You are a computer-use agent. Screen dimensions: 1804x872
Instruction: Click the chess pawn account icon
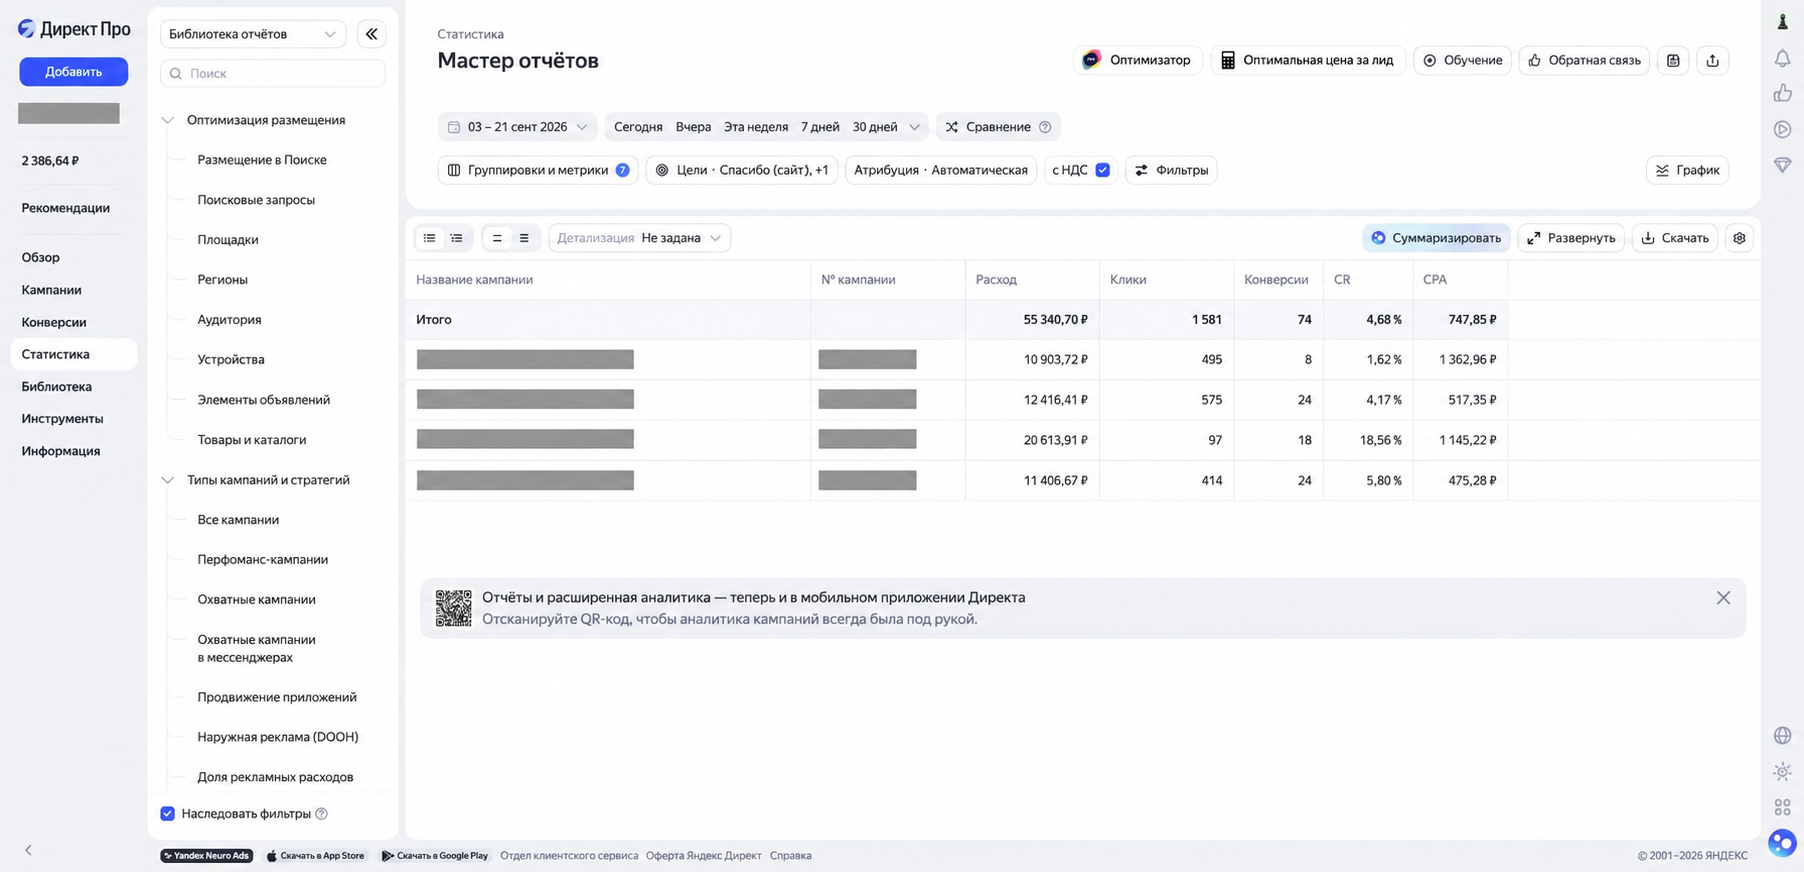coord(1782,22)
